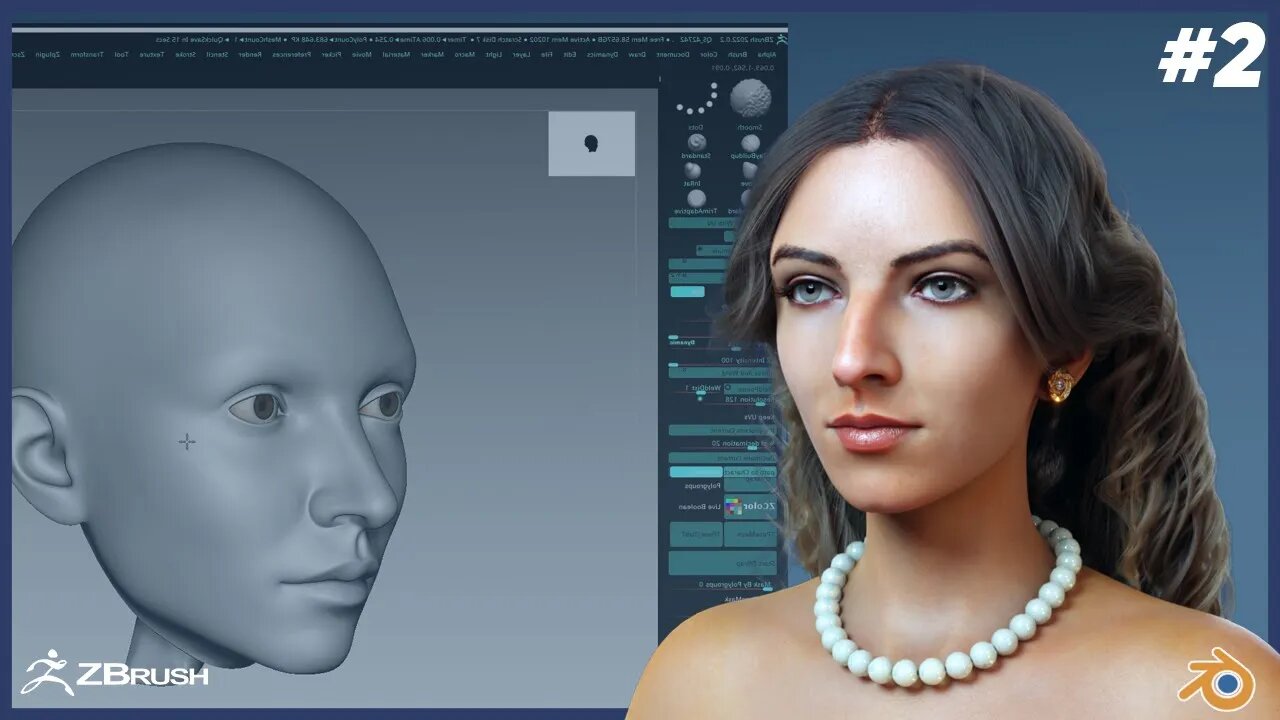1280x720 pixels.
Task: Pick the TrimAdaptive brush icon
Action: click(x=697, y=198)
